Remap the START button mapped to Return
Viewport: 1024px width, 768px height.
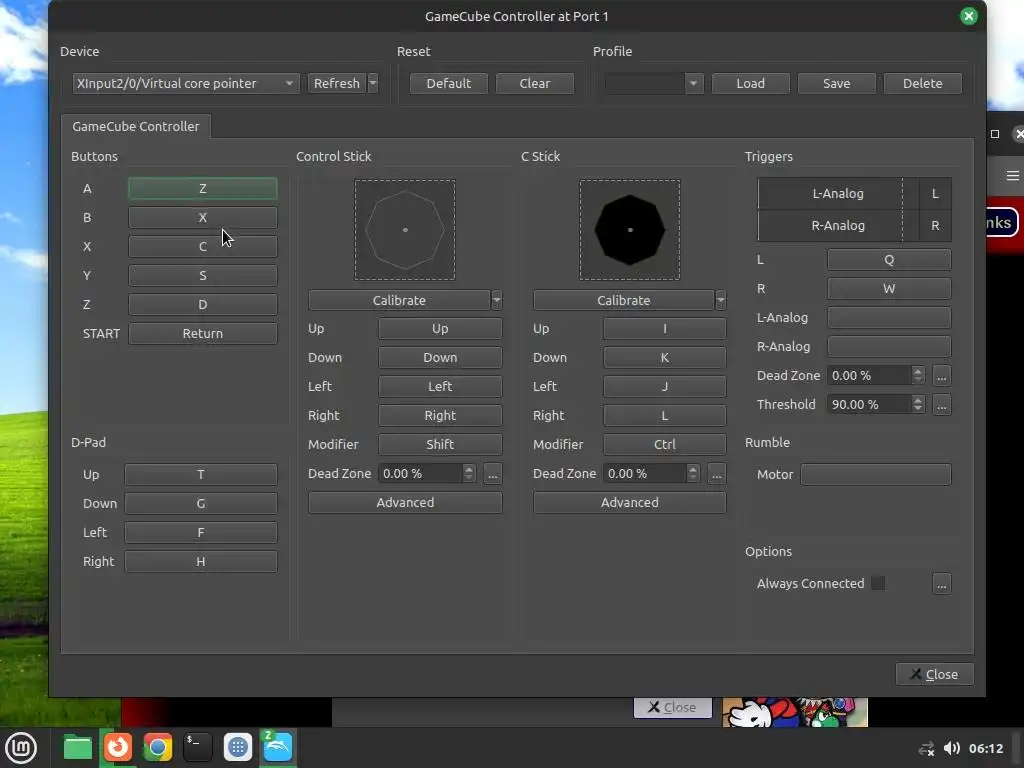pos(202,333)
